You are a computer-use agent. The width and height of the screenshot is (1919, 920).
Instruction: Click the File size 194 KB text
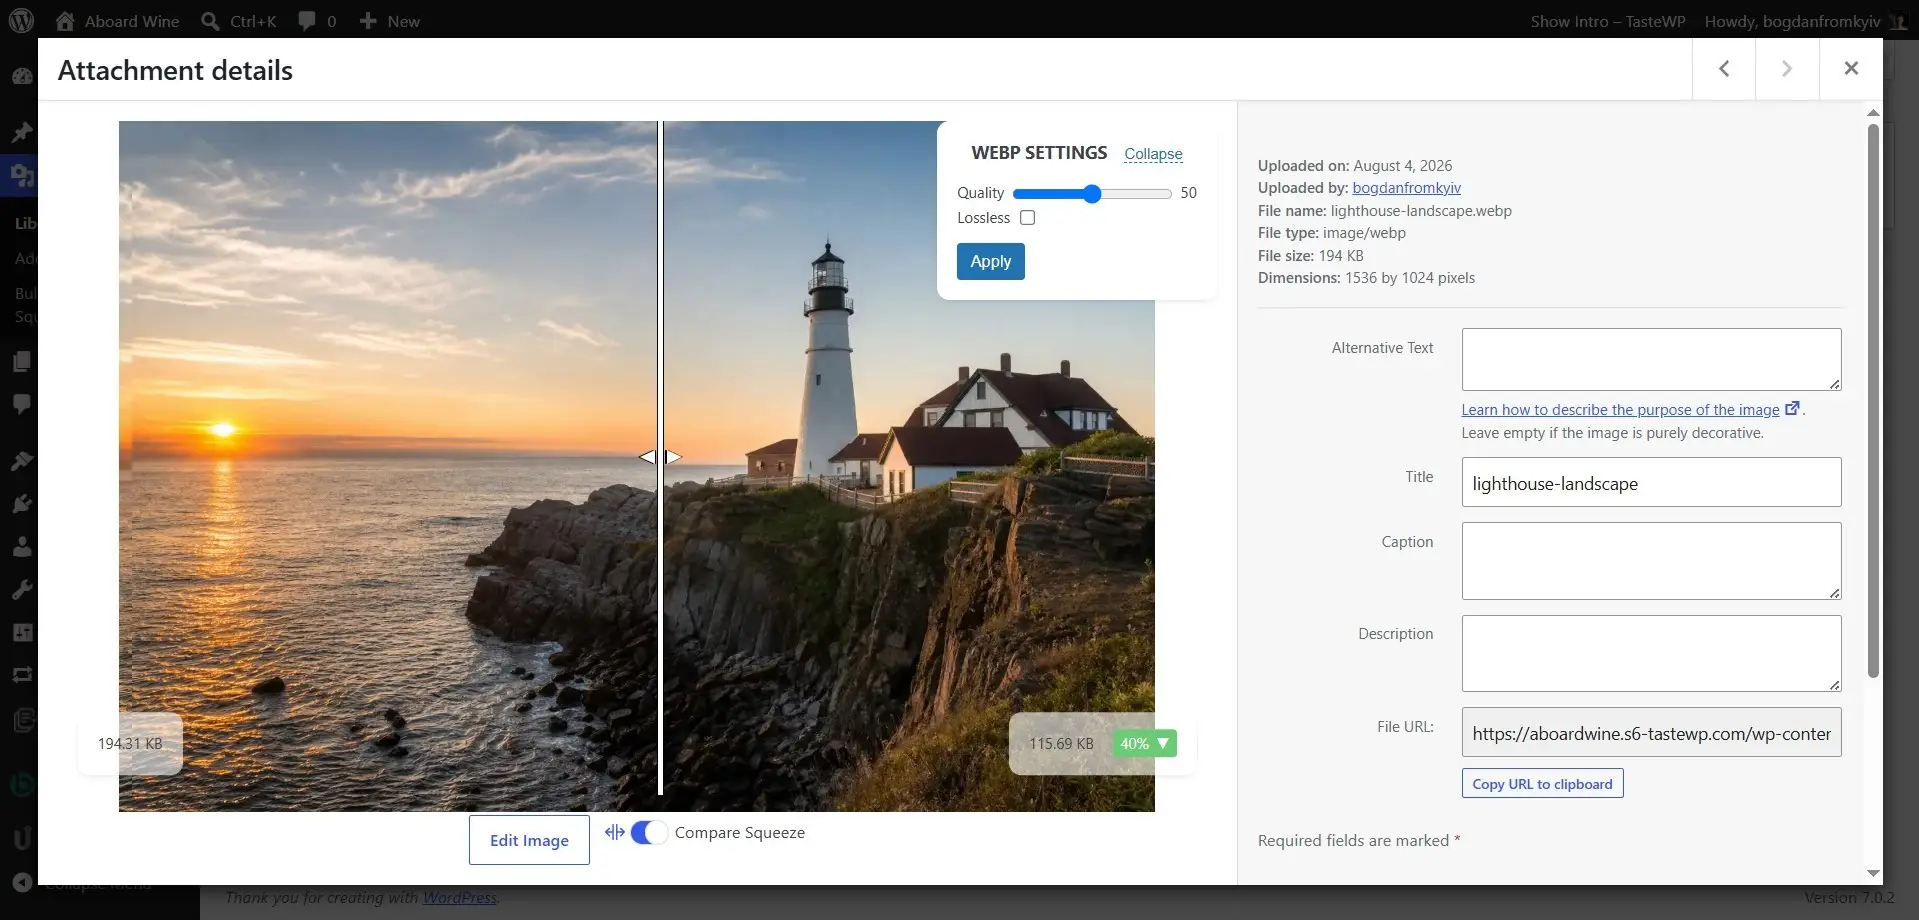point(1310,256)
